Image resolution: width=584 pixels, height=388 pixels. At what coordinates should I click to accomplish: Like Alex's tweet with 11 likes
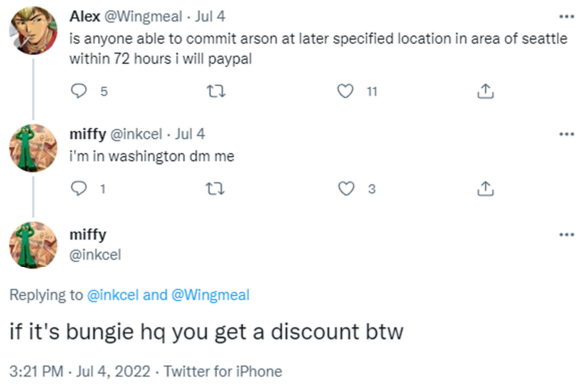pyautogui.click(x=345, y=91)
